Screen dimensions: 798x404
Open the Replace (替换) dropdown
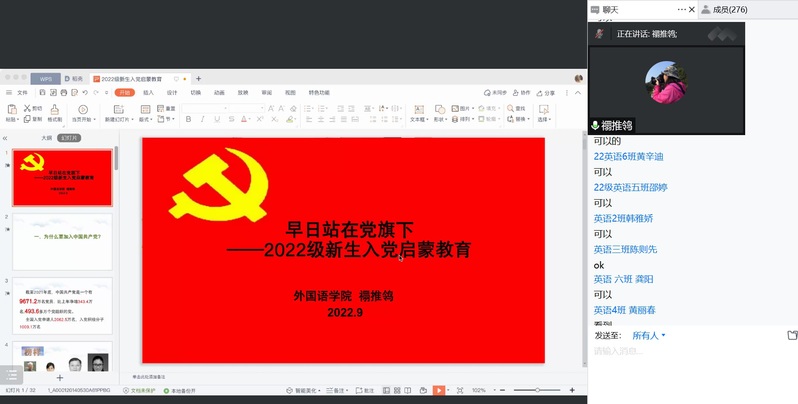pos(518,119)
